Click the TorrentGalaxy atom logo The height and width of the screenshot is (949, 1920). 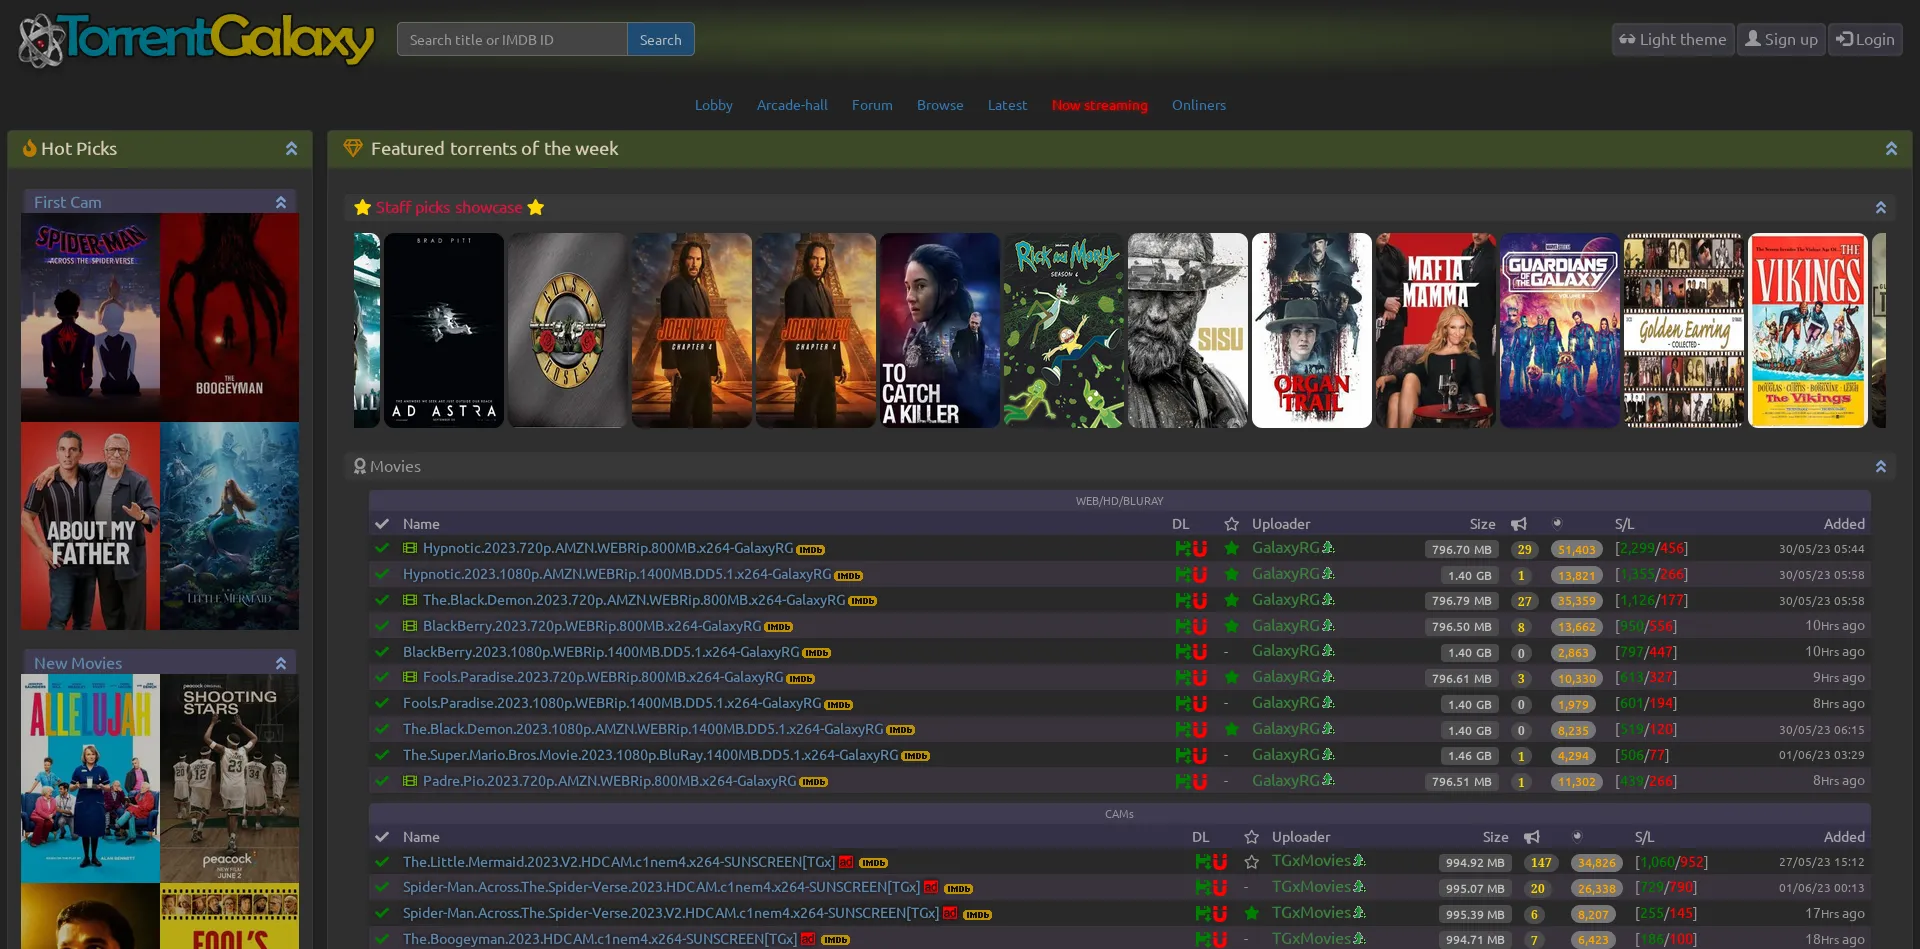(41, 41)
